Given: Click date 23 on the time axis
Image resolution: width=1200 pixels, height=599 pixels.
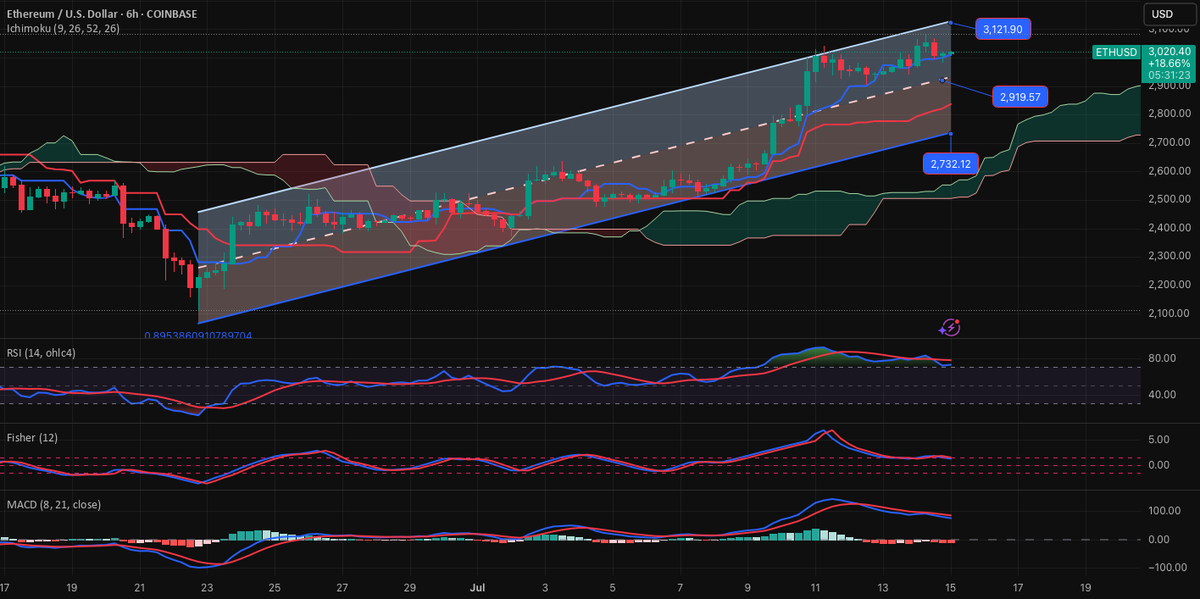Looking at the screenshot, I should pos(207,587).
